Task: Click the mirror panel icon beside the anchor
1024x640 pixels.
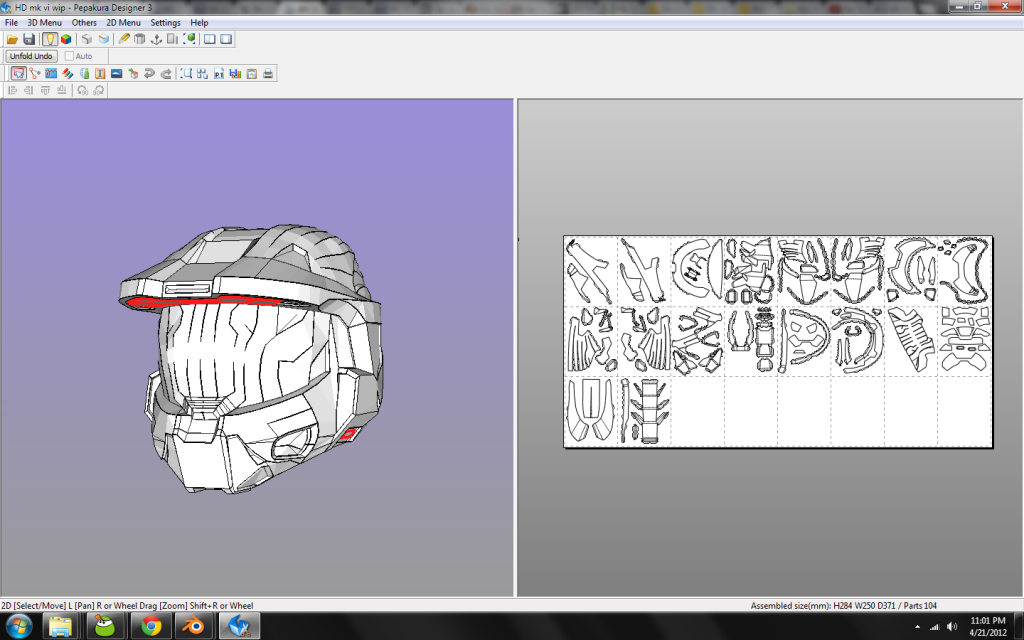Action: [172, 39]
